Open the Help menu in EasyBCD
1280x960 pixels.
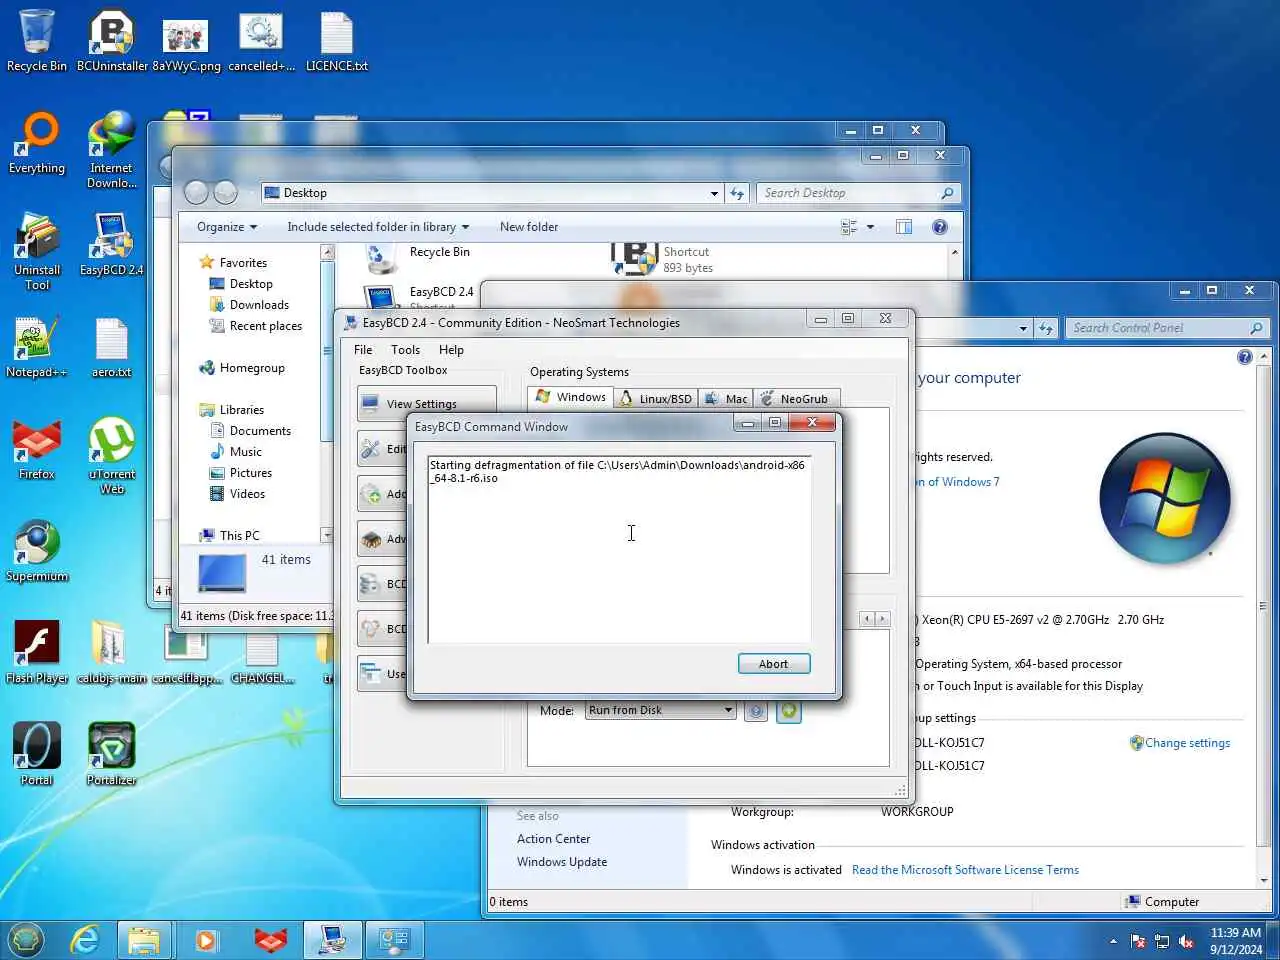[x=451, y=350]
